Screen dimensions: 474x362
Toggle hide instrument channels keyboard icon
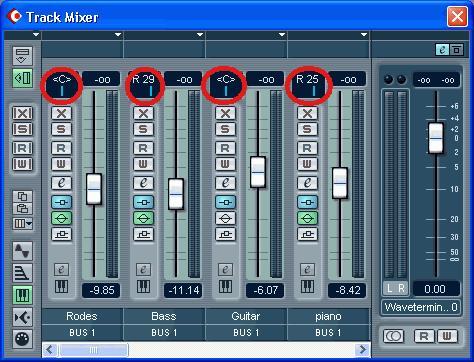point(23,295)
